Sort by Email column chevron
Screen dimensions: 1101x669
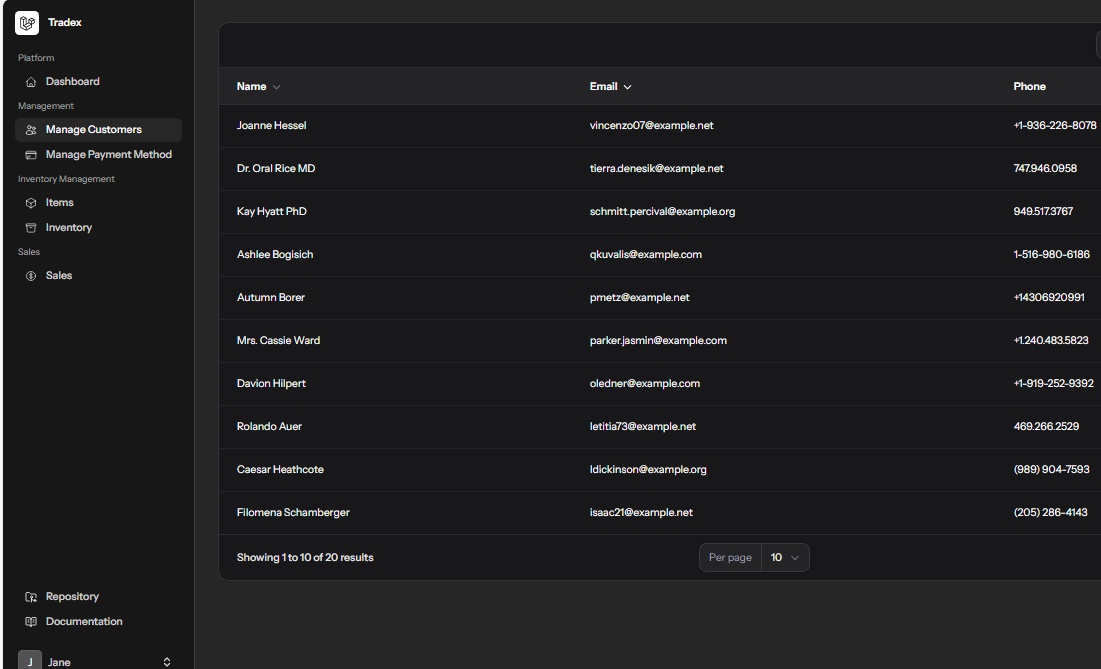click(x=628, y=87)
